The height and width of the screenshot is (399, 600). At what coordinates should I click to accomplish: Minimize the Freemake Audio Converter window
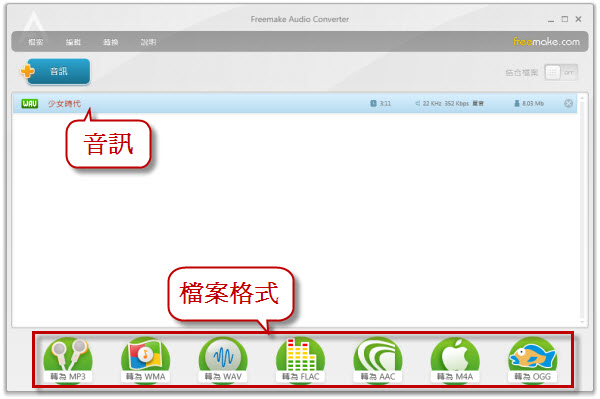(551, 20)
